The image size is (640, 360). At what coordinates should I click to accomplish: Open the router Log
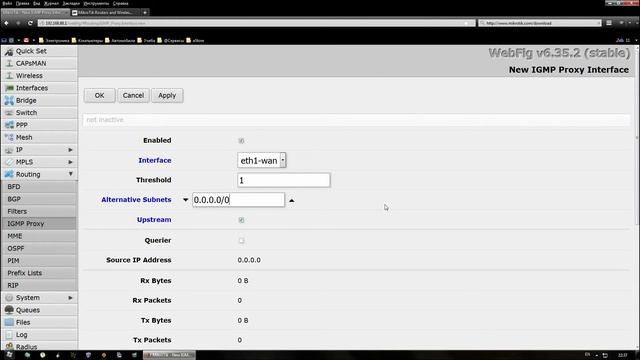tap(39, 334)
